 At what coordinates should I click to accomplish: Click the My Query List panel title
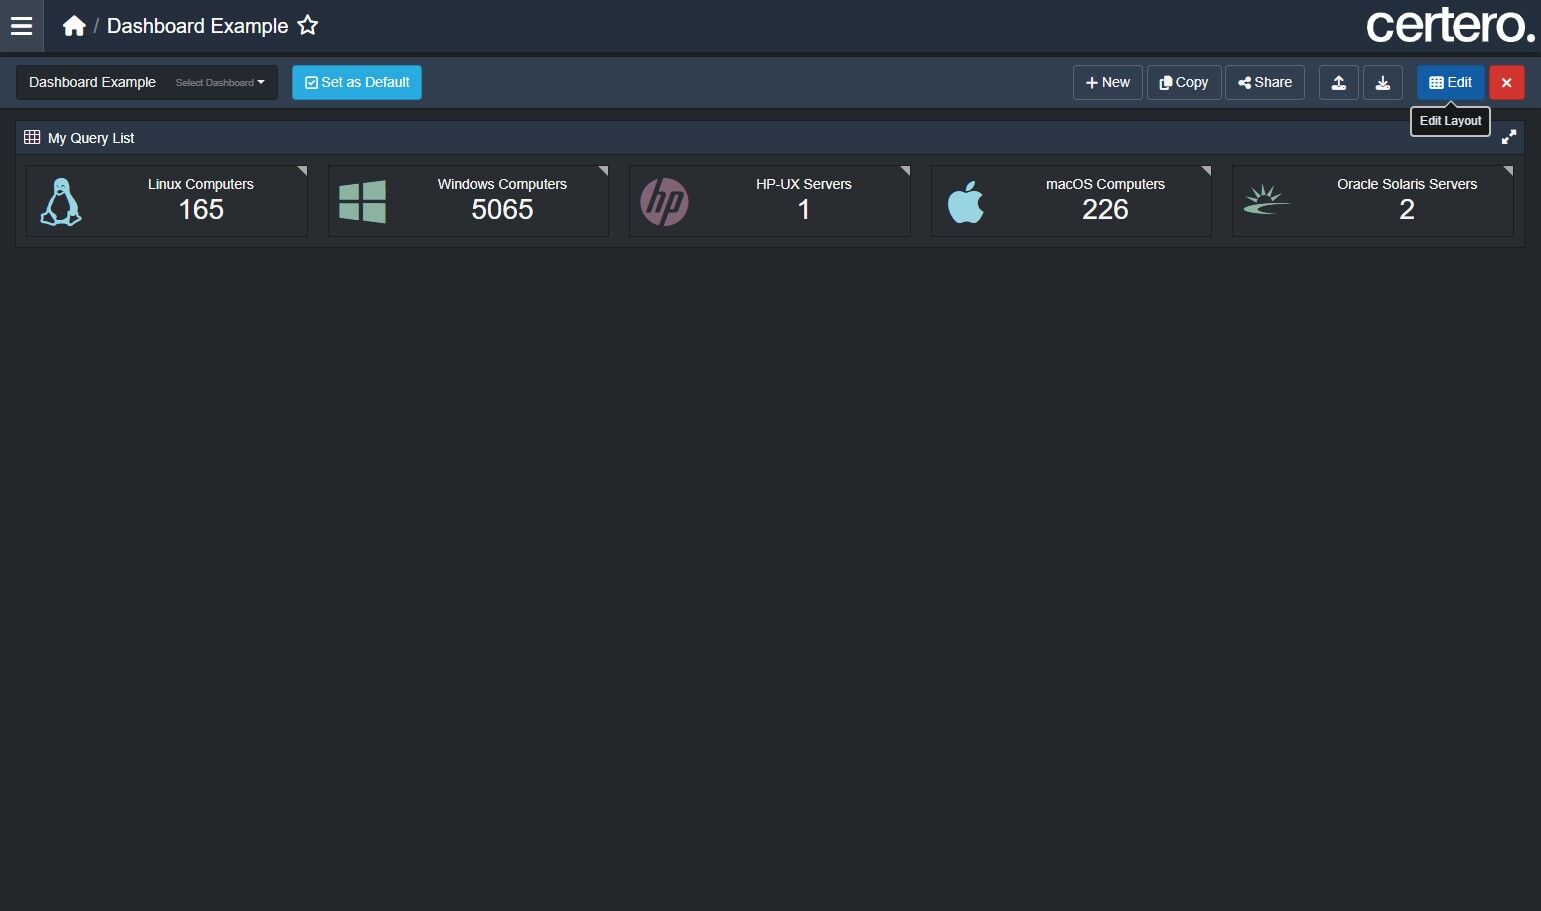coord(91,138)
